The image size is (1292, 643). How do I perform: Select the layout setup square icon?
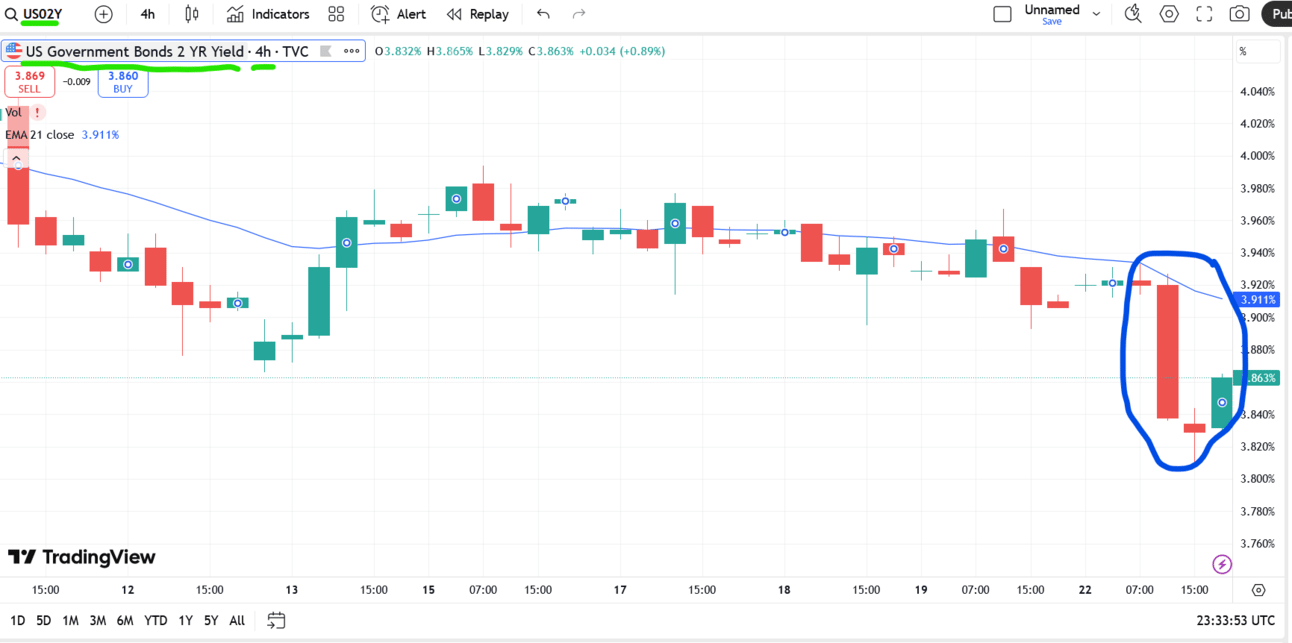[1002, 14]
